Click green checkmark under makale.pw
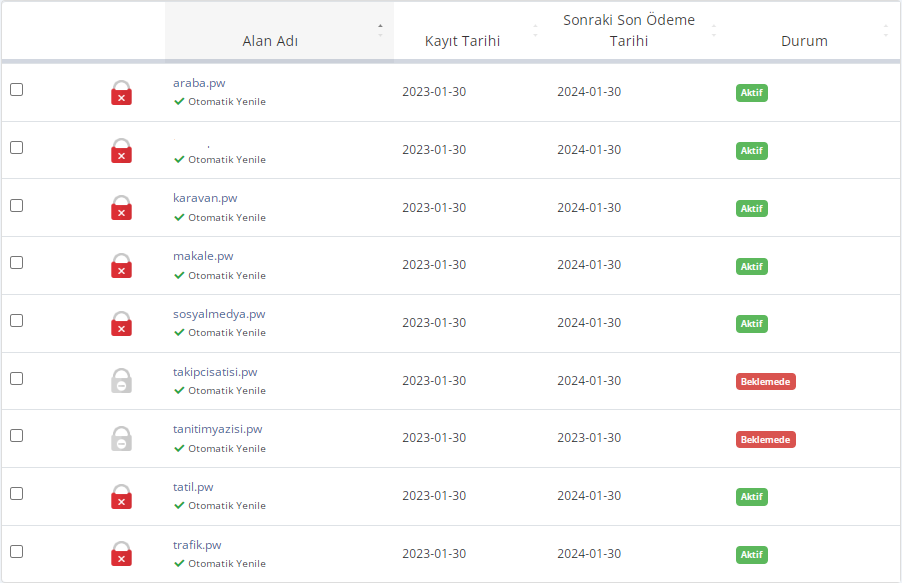 (179, 276)
